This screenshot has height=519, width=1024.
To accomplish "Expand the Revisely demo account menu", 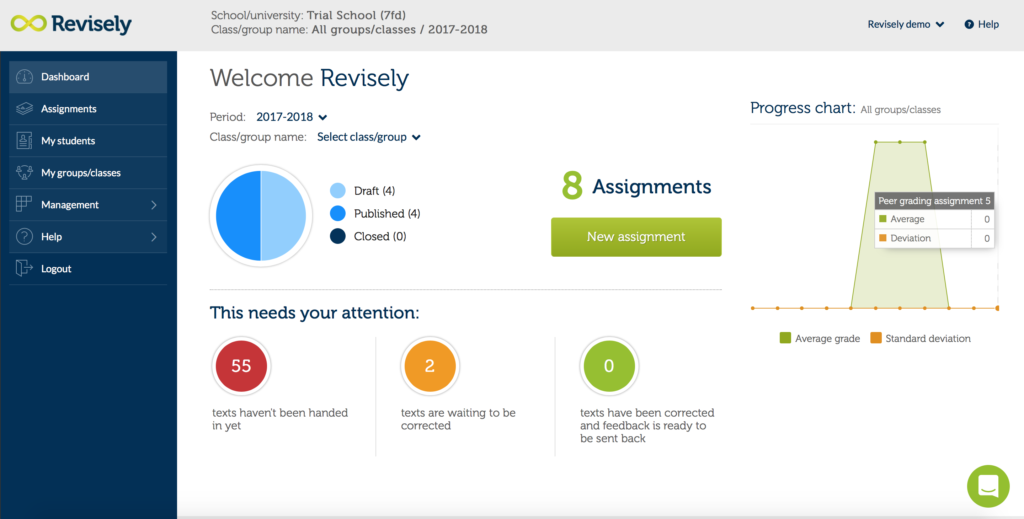I will (x=906, y=25).
